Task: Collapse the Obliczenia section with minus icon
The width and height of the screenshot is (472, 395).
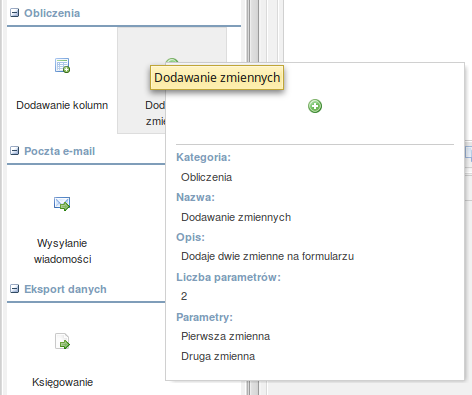Action: pos(14,13)
